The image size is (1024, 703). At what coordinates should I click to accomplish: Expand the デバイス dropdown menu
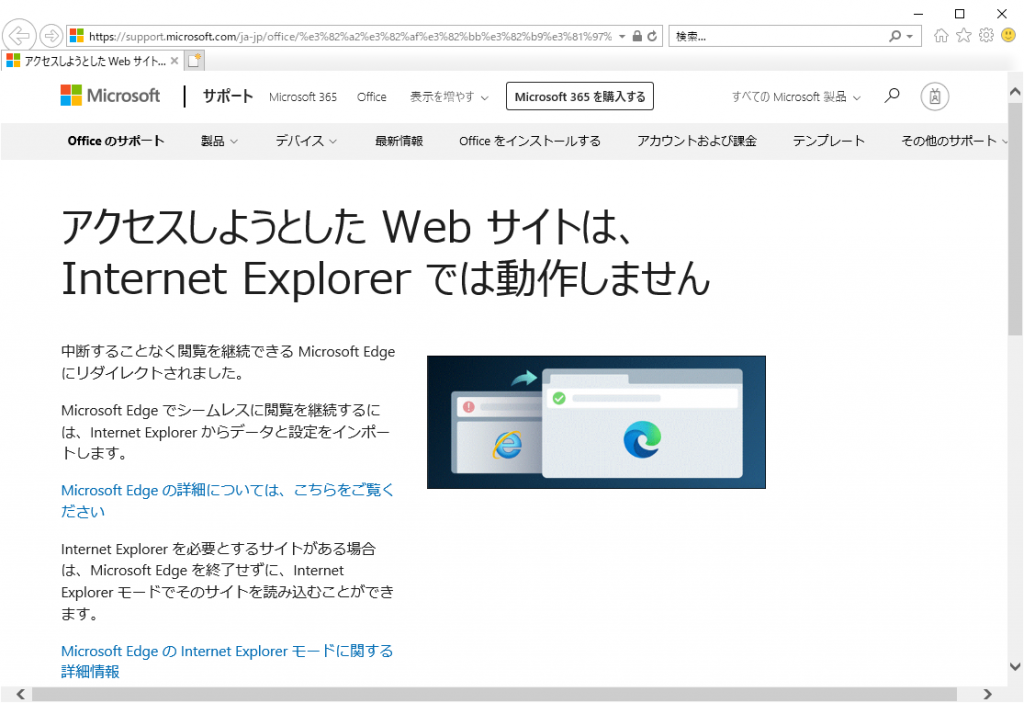tap(306, 140)
